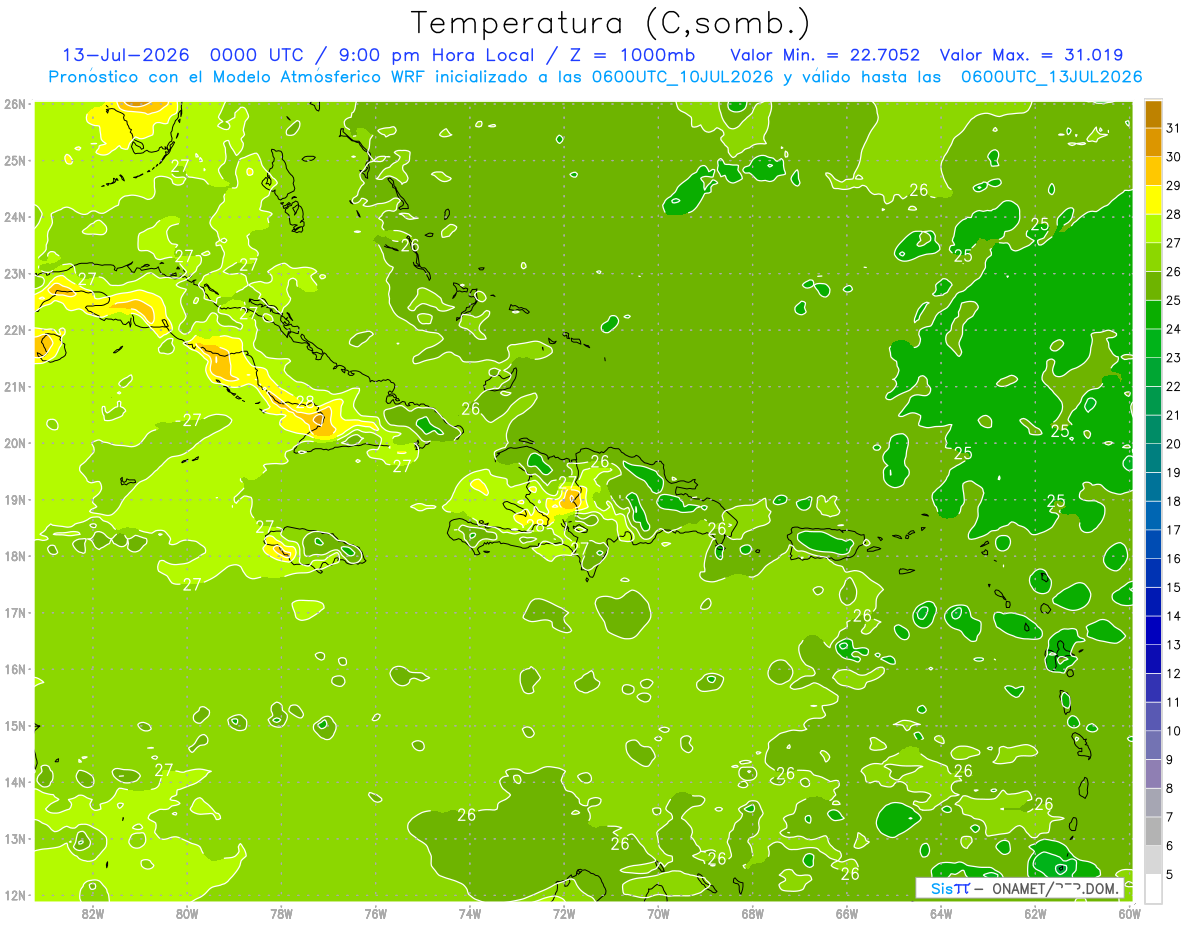Image resolution: width=1200 pixels, height=927 pixels.
Task: Select the date text '13-Jul-2026'
Action: tap(128, 55)
